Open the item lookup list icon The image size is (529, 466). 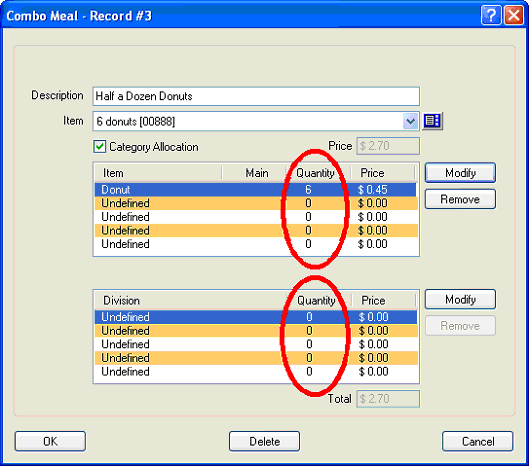point(433,121)
